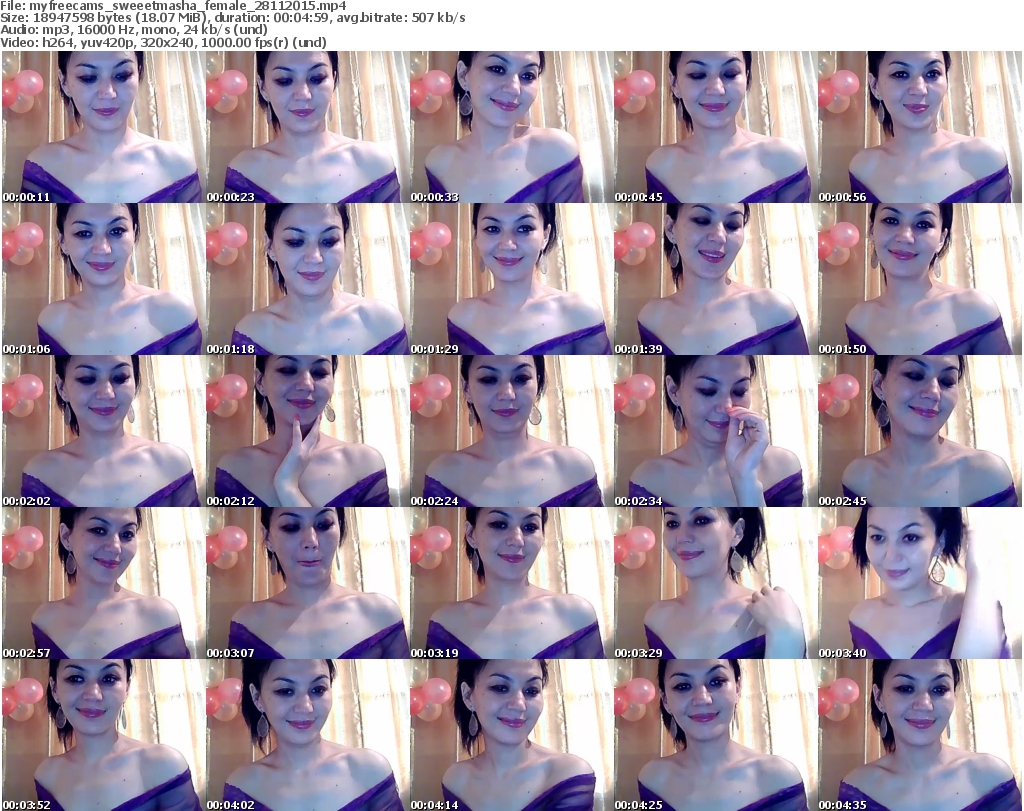Select the thumbnail frame at 00:00:11
The width and height of the screenshot is (1024, 811).
104,127
